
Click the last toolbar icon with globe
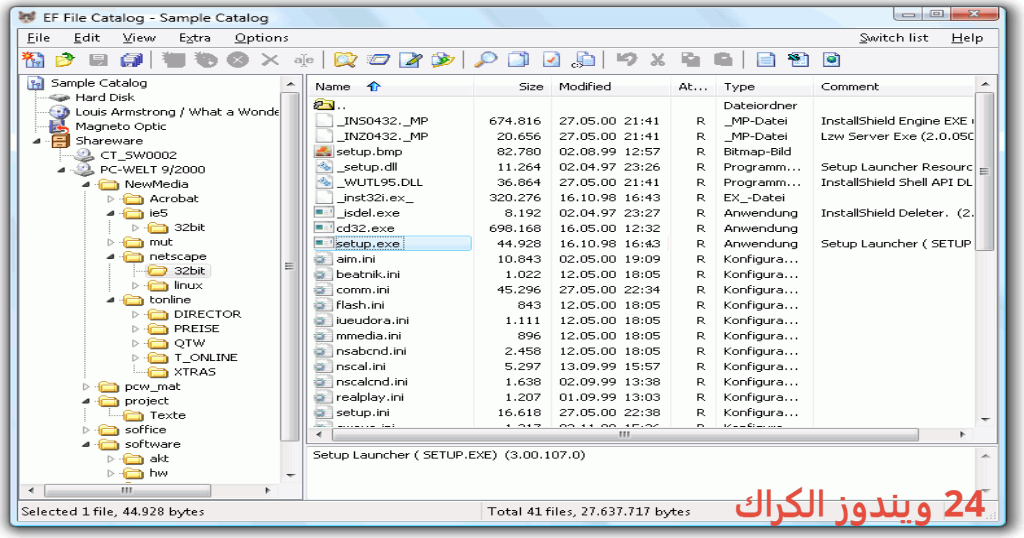pos(831,60)
